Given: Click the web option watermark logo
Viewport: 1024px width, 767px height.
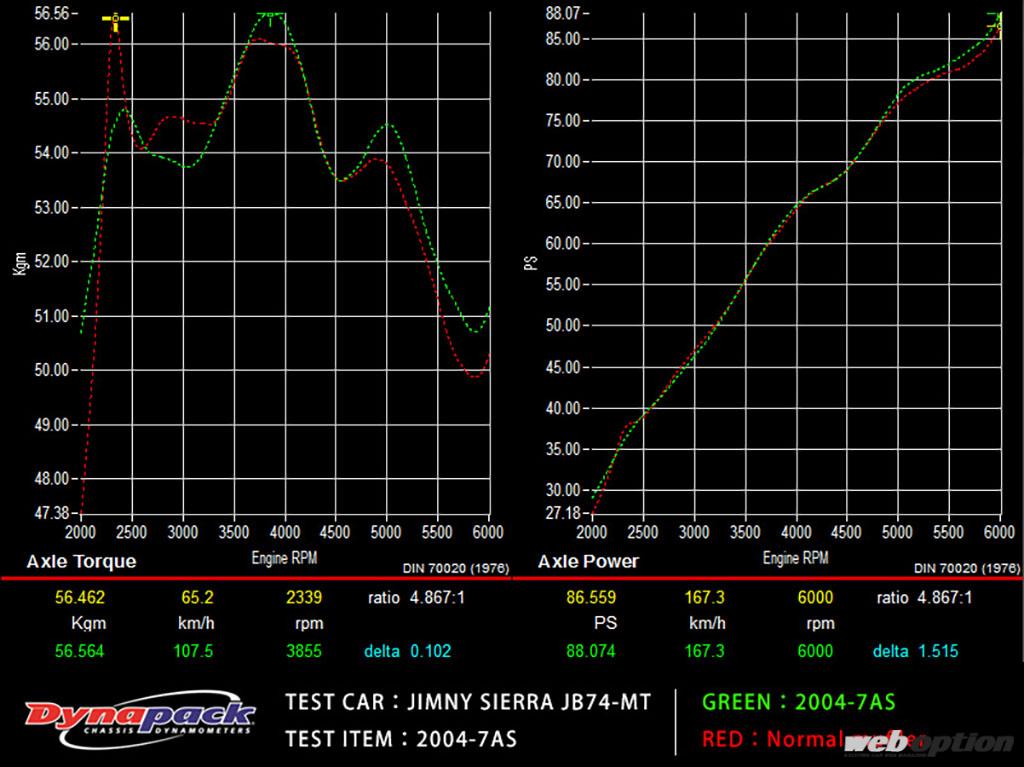Looking at the screenshot, I should [929, 742].
